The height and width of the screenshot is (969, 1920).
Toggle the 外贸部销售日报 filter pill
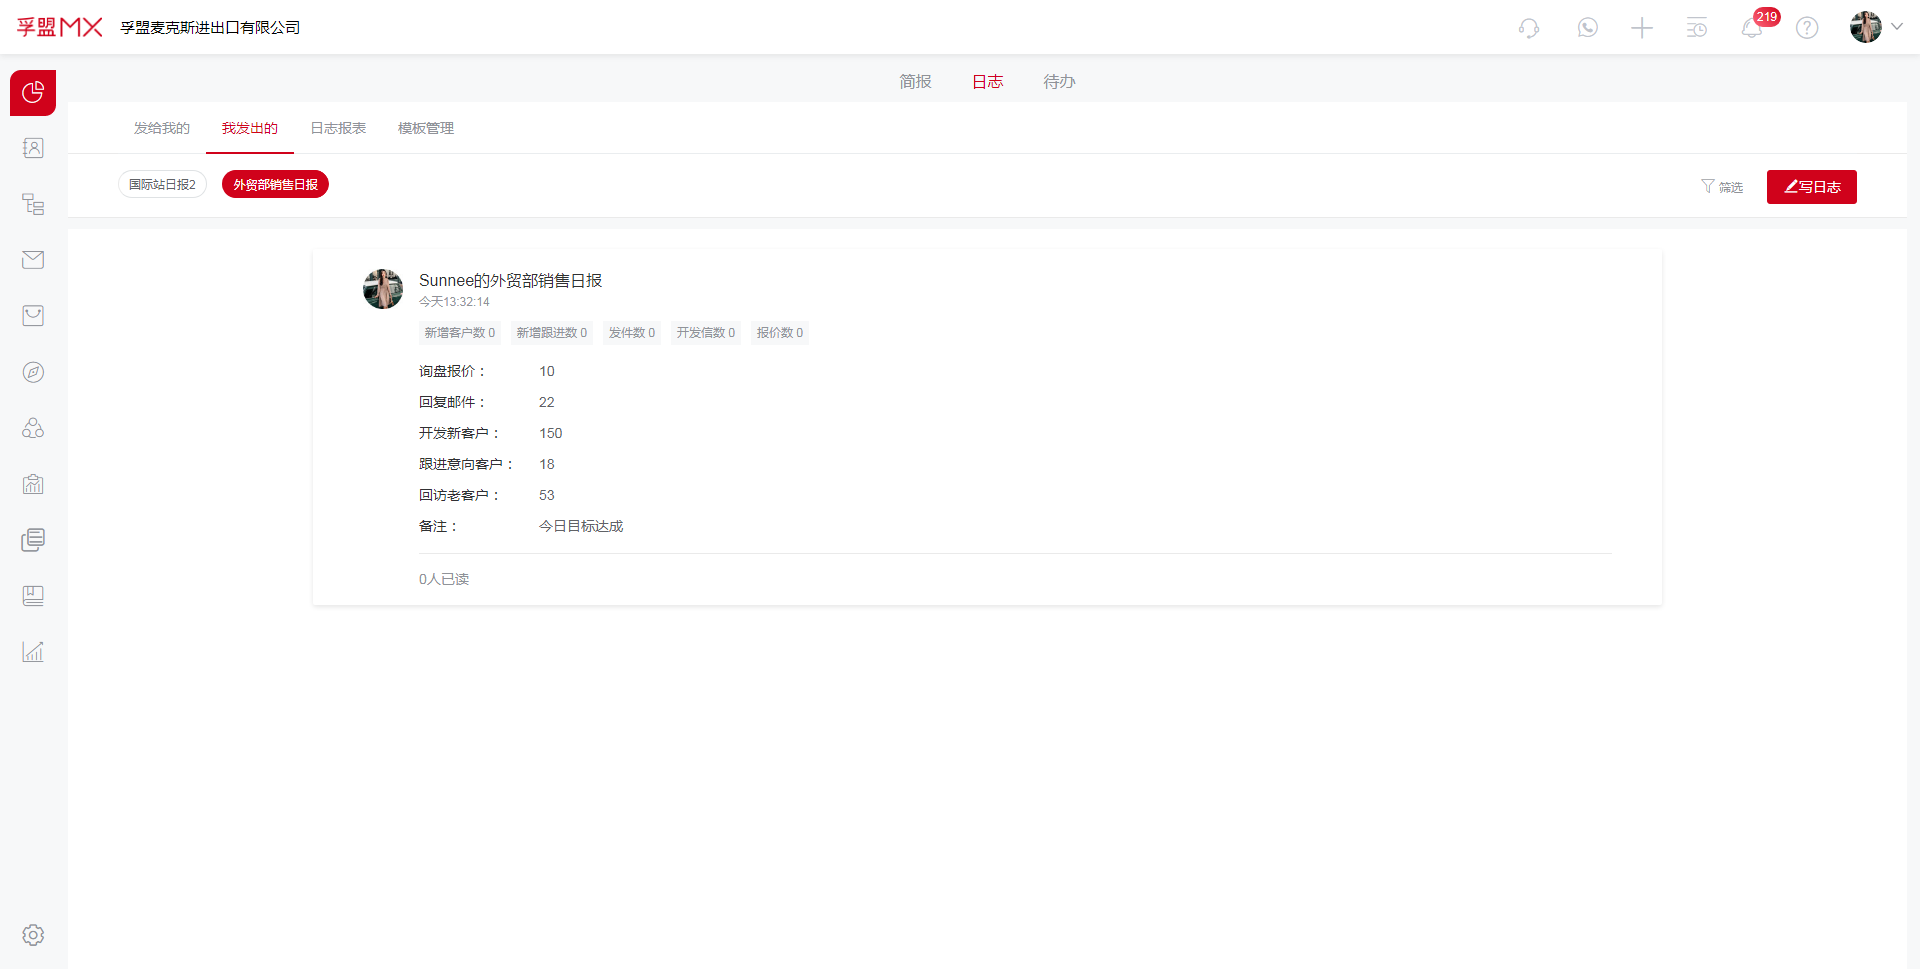275,185
